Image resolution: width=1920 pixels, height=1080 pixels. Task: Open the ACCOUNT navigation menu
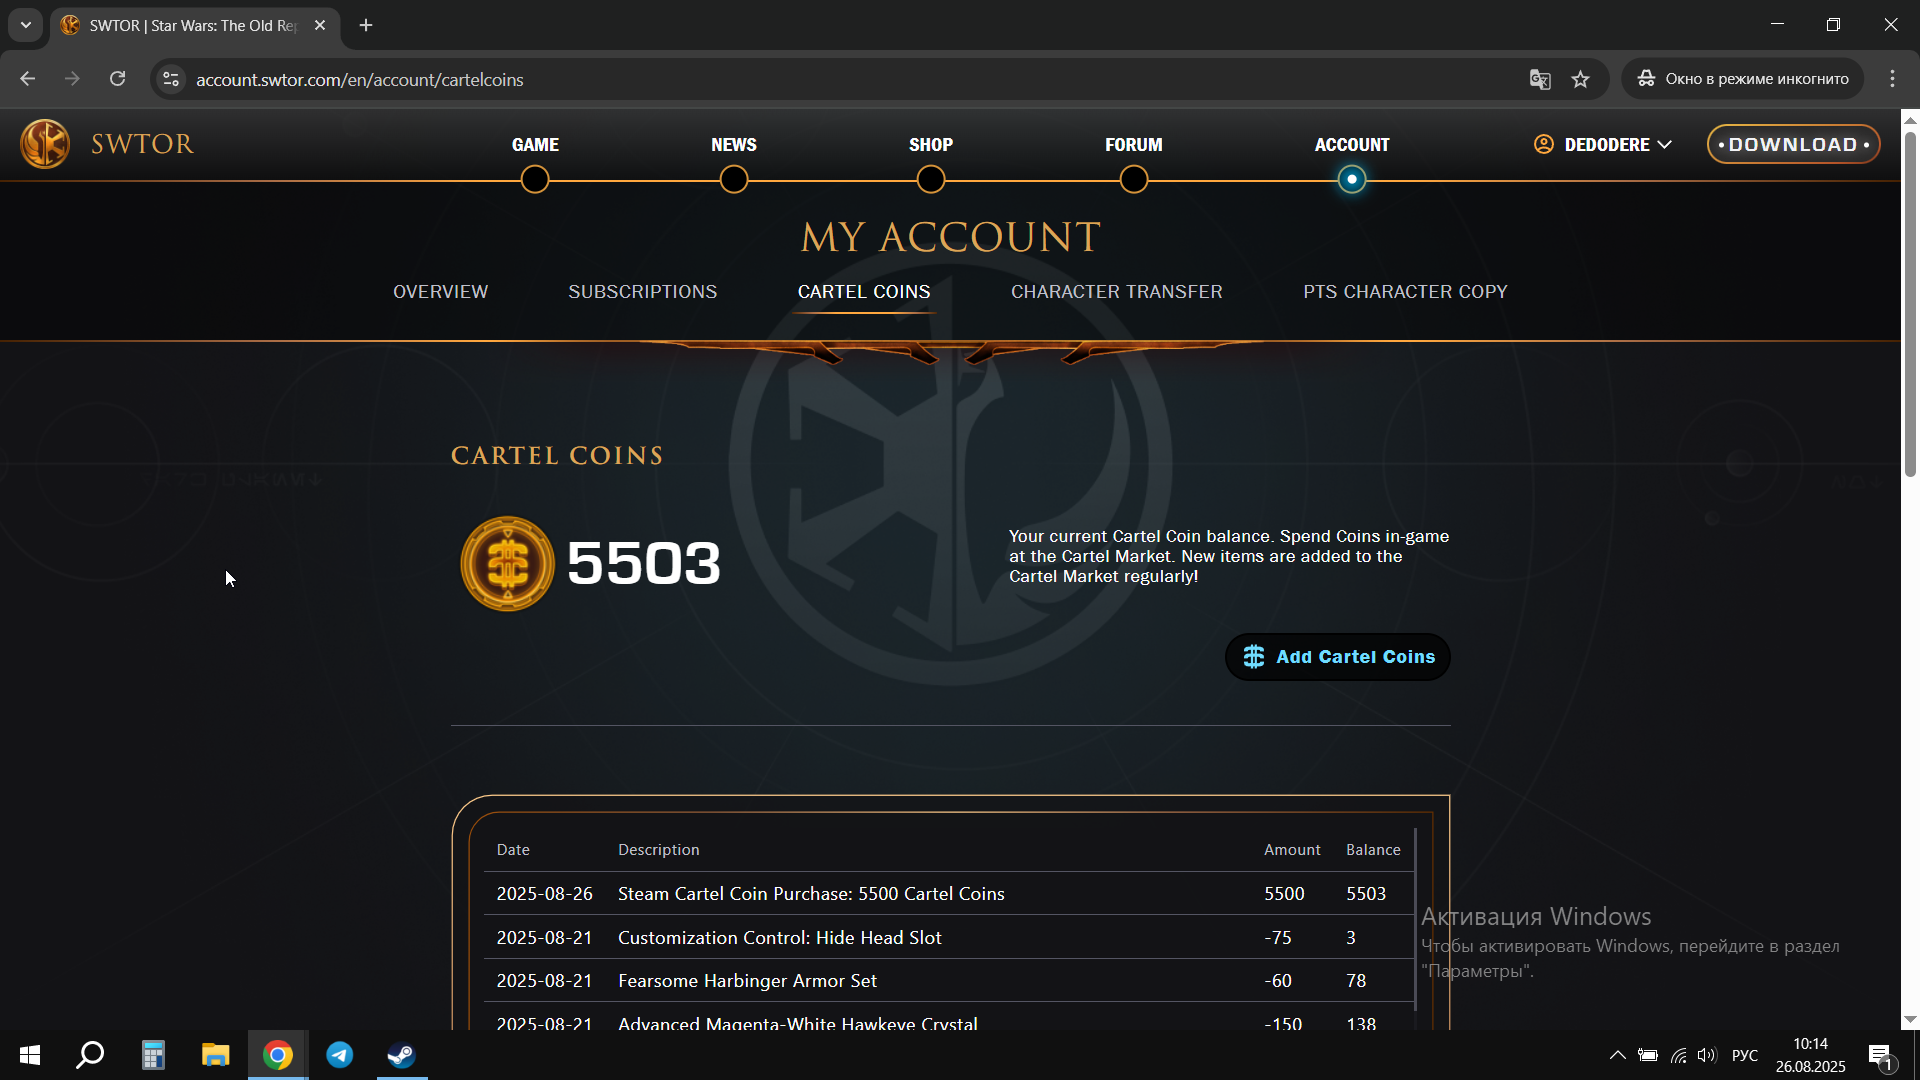(x=1352, y=145)
